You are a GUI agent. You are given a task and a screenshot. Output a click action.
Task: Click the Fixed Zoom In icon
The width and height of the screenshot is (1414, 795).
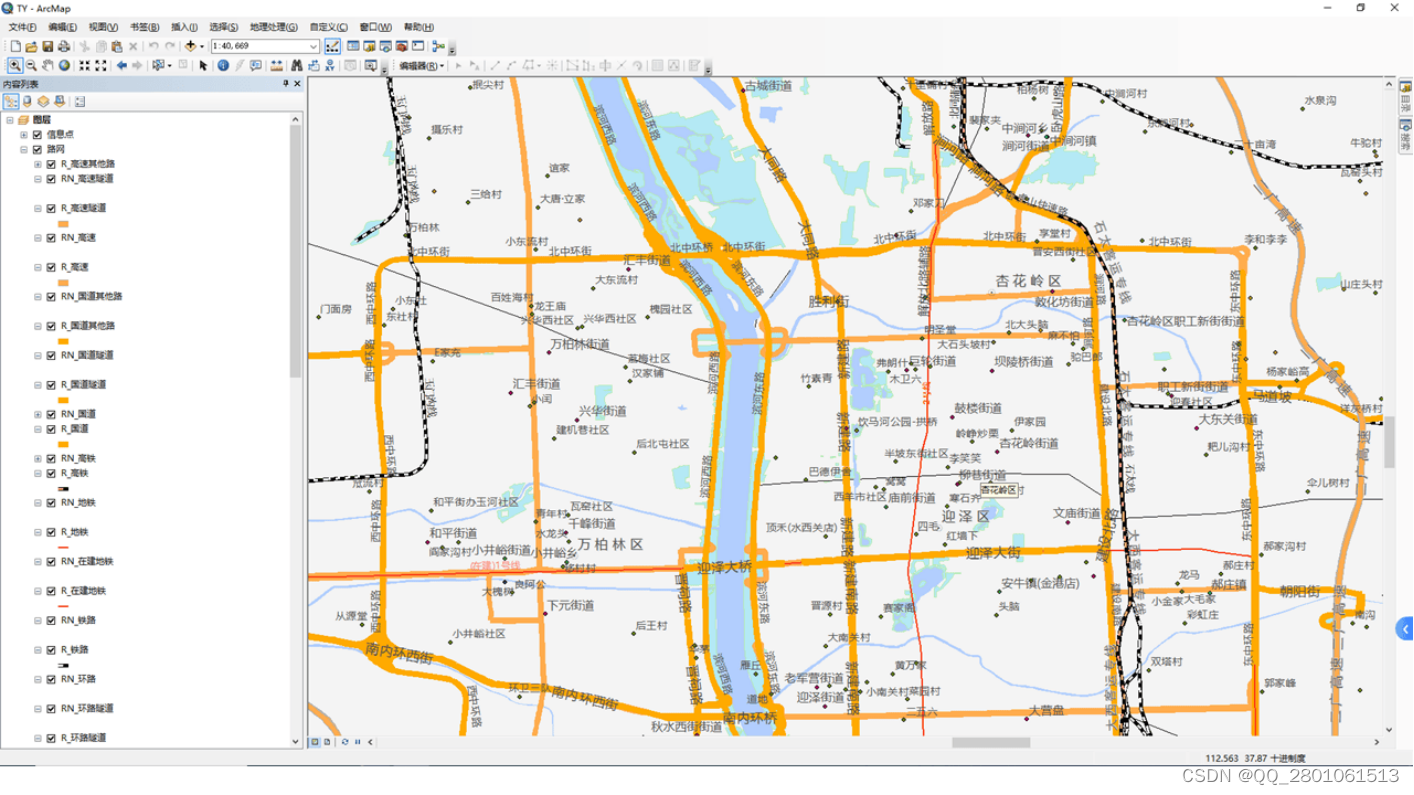tap(85, 66)
